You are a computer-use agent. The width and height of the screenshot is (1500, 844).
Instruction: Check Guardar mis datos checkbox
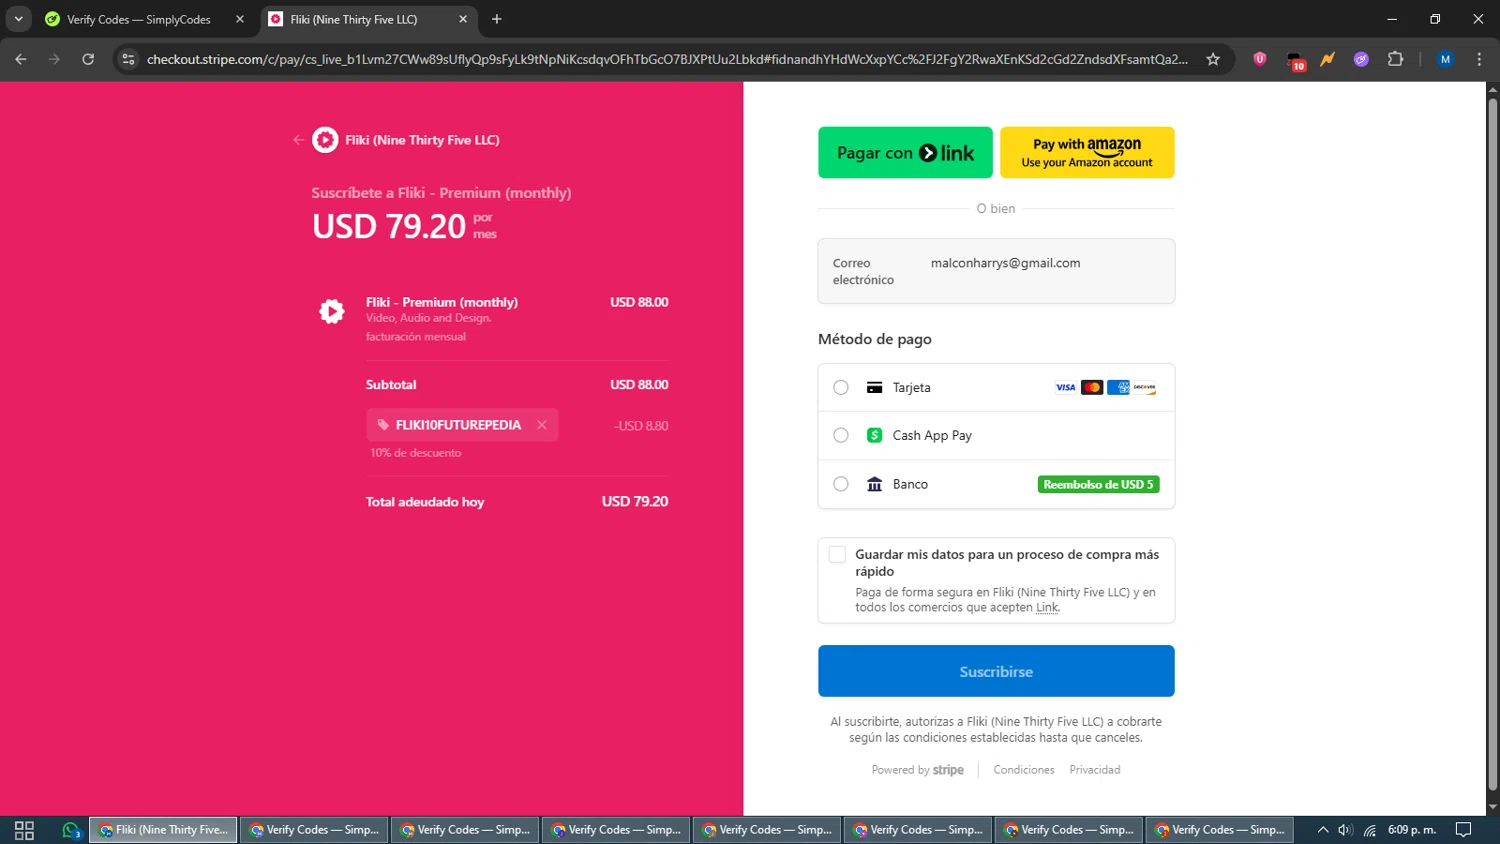pyautogui.click(x=837, y=554)
